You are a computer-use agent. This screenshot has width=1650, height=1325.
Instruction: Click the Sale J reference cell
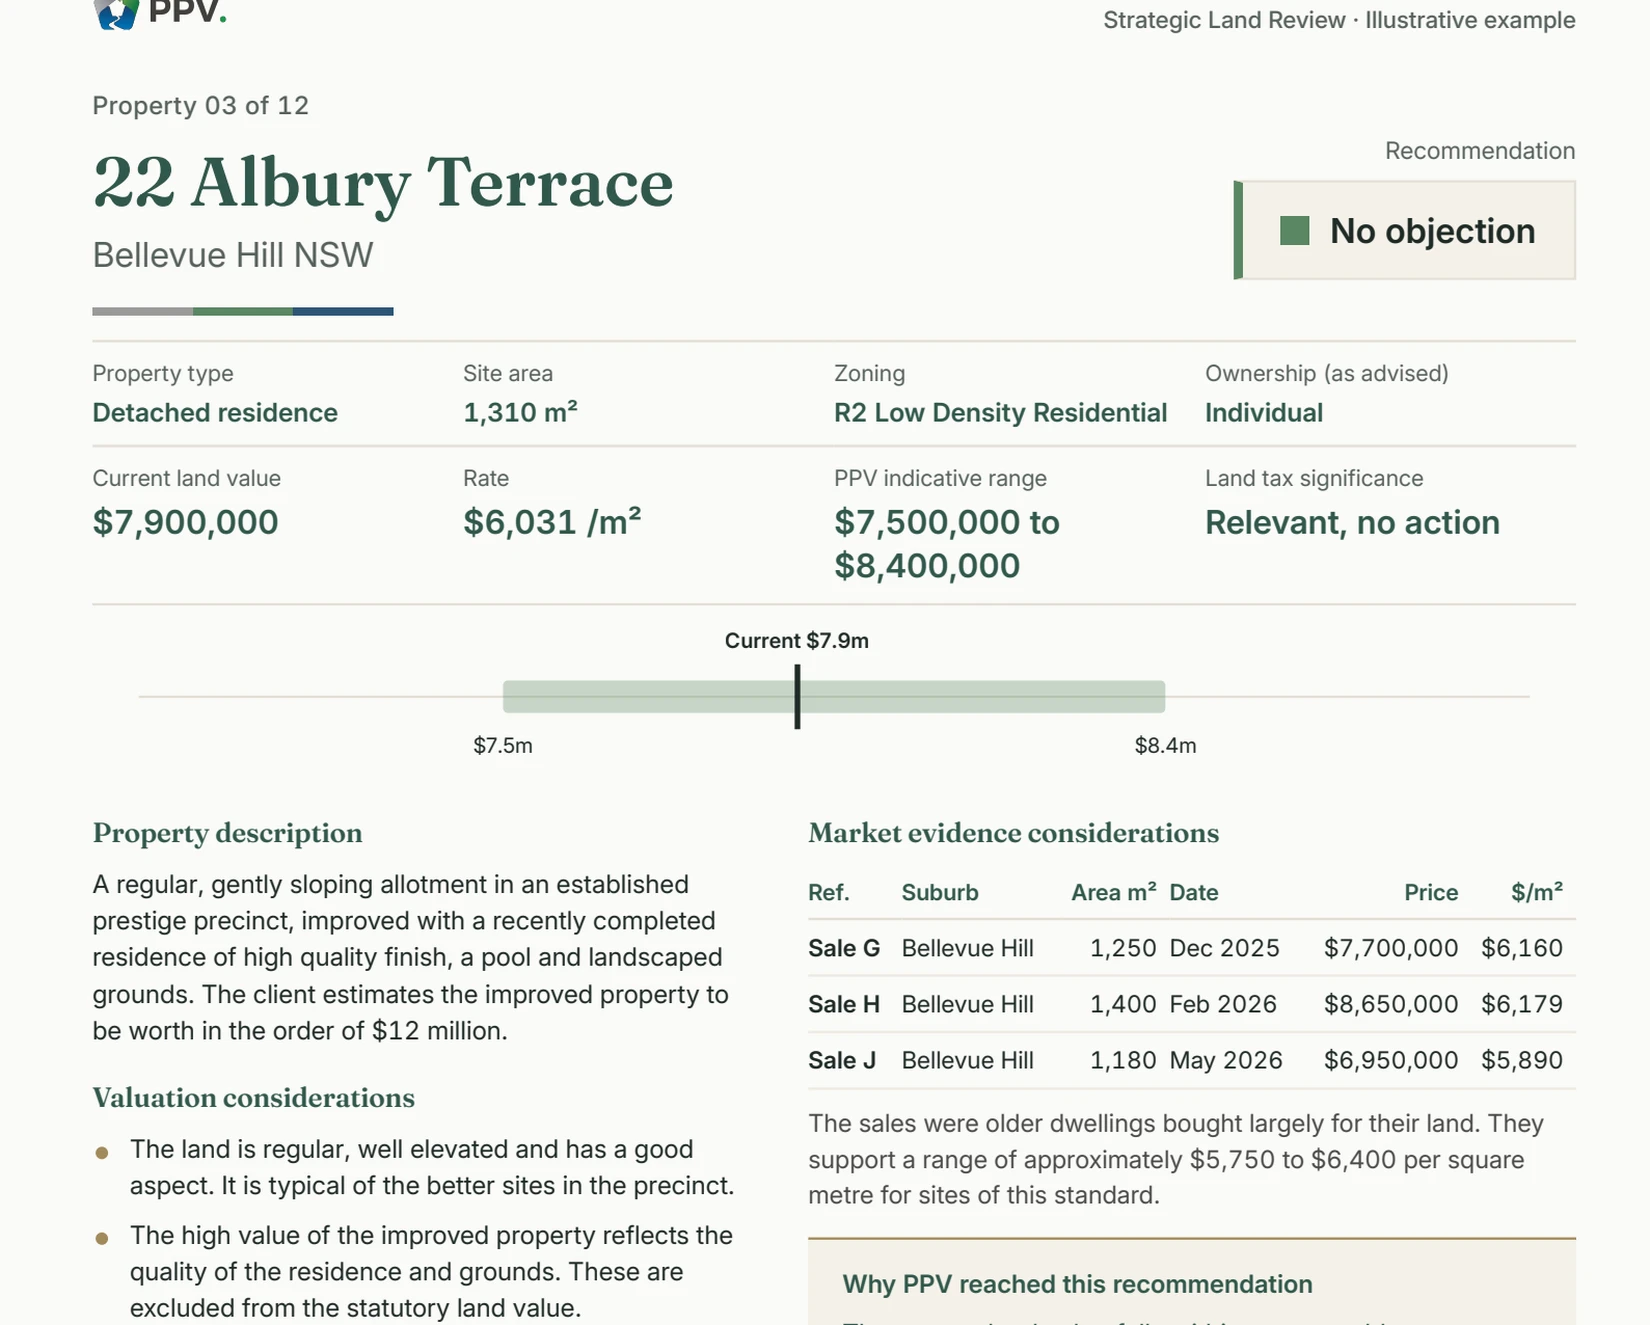coord(842,1060)
